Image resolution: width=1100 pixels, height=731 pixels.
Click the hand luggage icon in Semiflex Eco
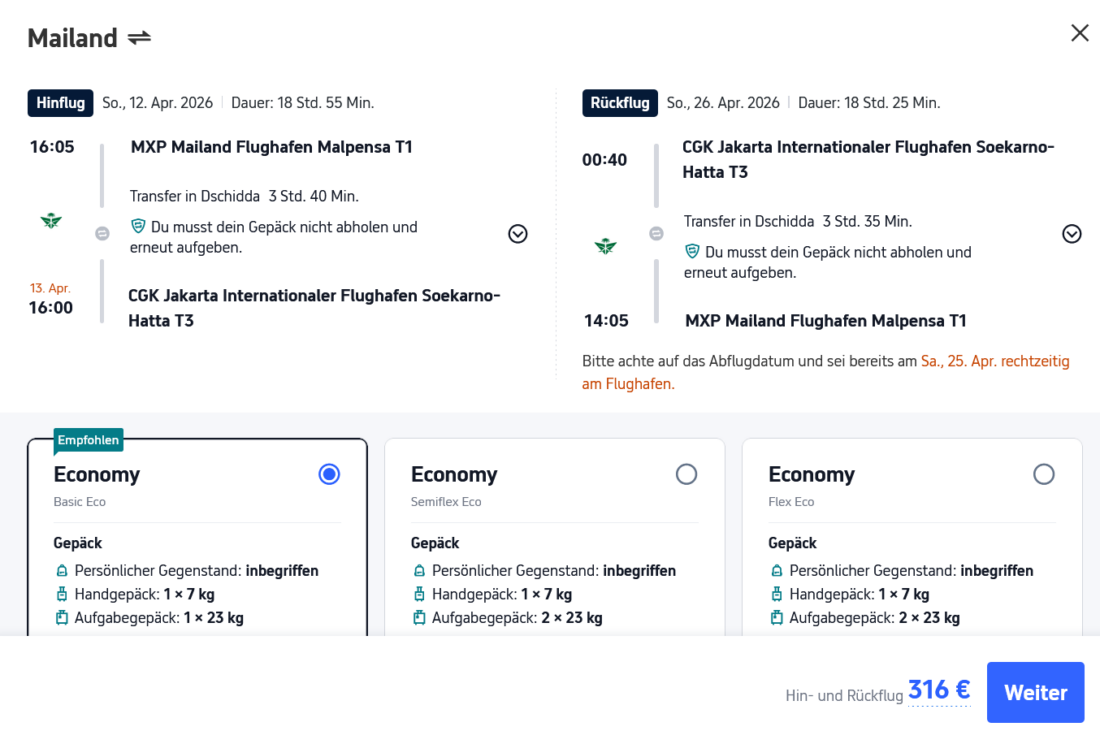coord(419,594)
